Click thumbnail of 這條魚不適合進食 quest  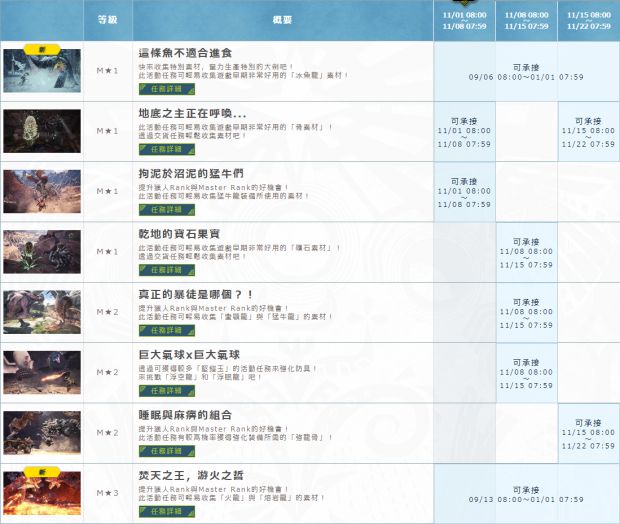click(42, 71)
